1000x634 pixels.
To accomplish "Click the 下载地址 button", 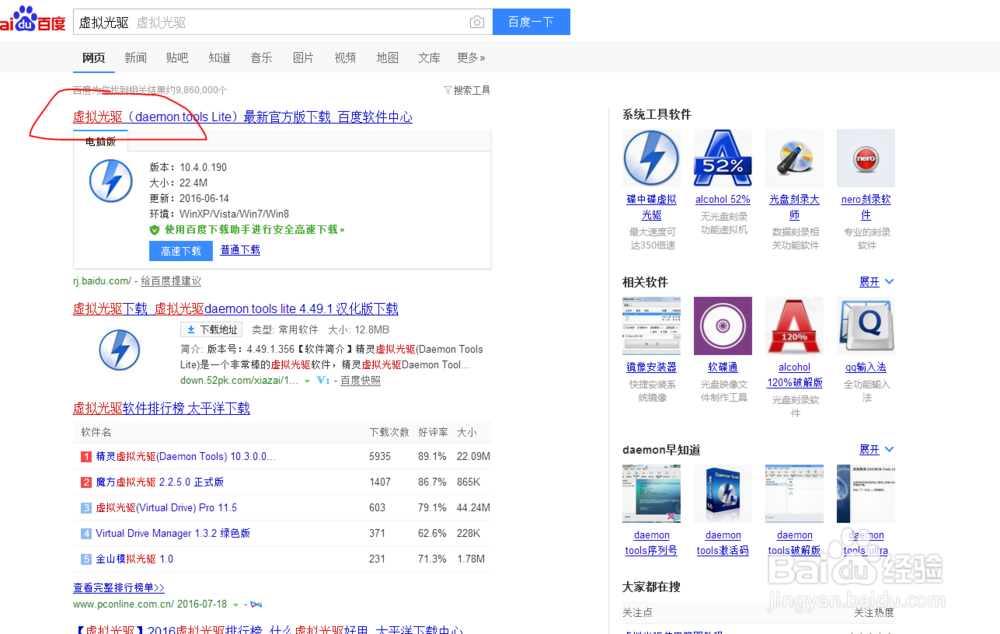I will (x=212, y=330).
